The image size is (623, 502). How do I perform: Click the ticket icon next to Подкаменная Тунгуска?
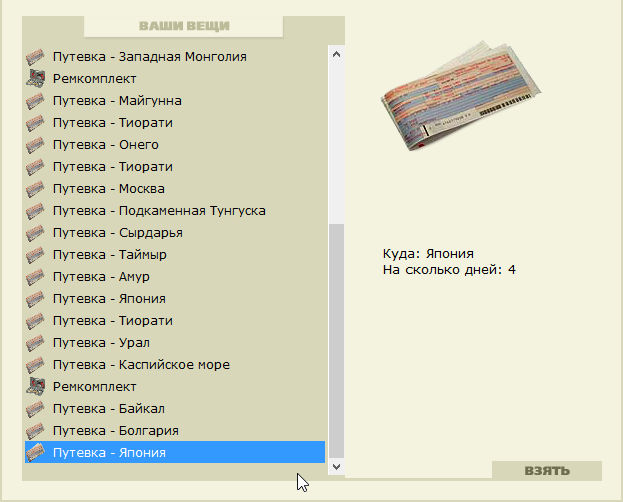point(35,211)
